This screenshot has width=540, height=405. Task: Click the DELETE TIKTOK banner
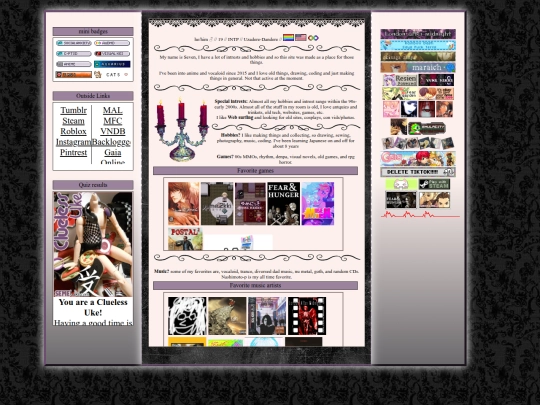(x=418, y=172)
